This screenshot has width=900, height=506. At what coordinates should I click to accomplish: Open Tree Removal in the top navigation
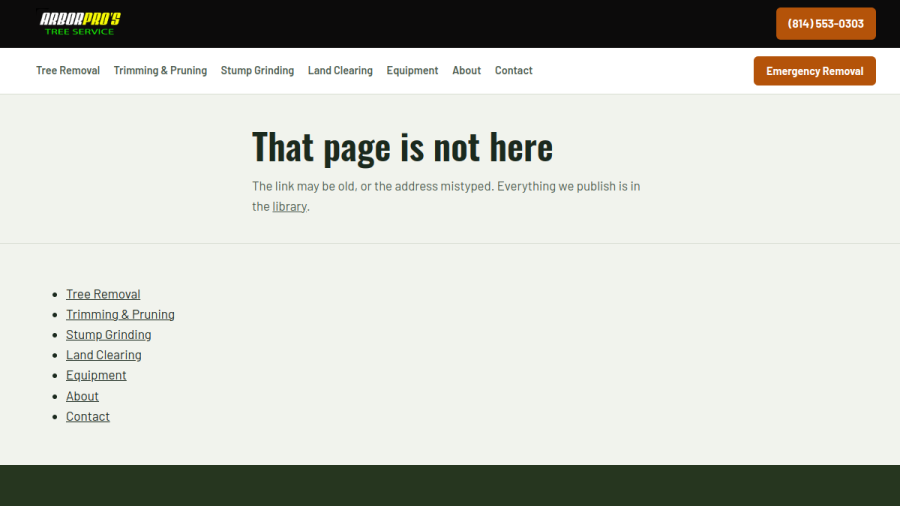[68, 70]
